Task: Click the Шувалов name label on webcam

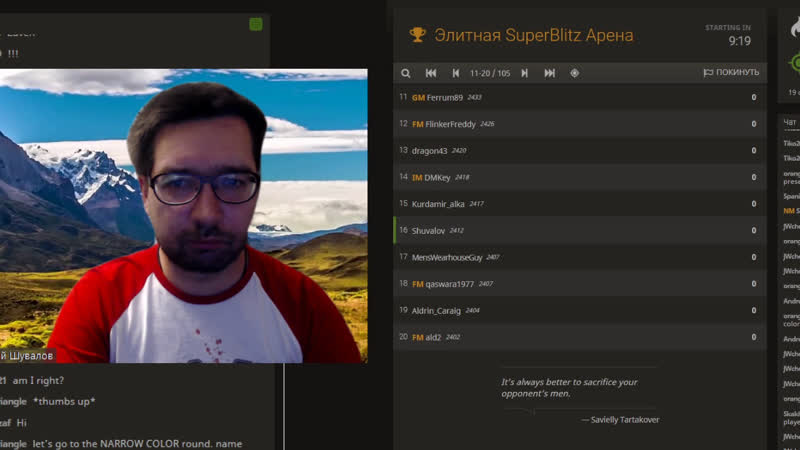Action: pos(27,356)
